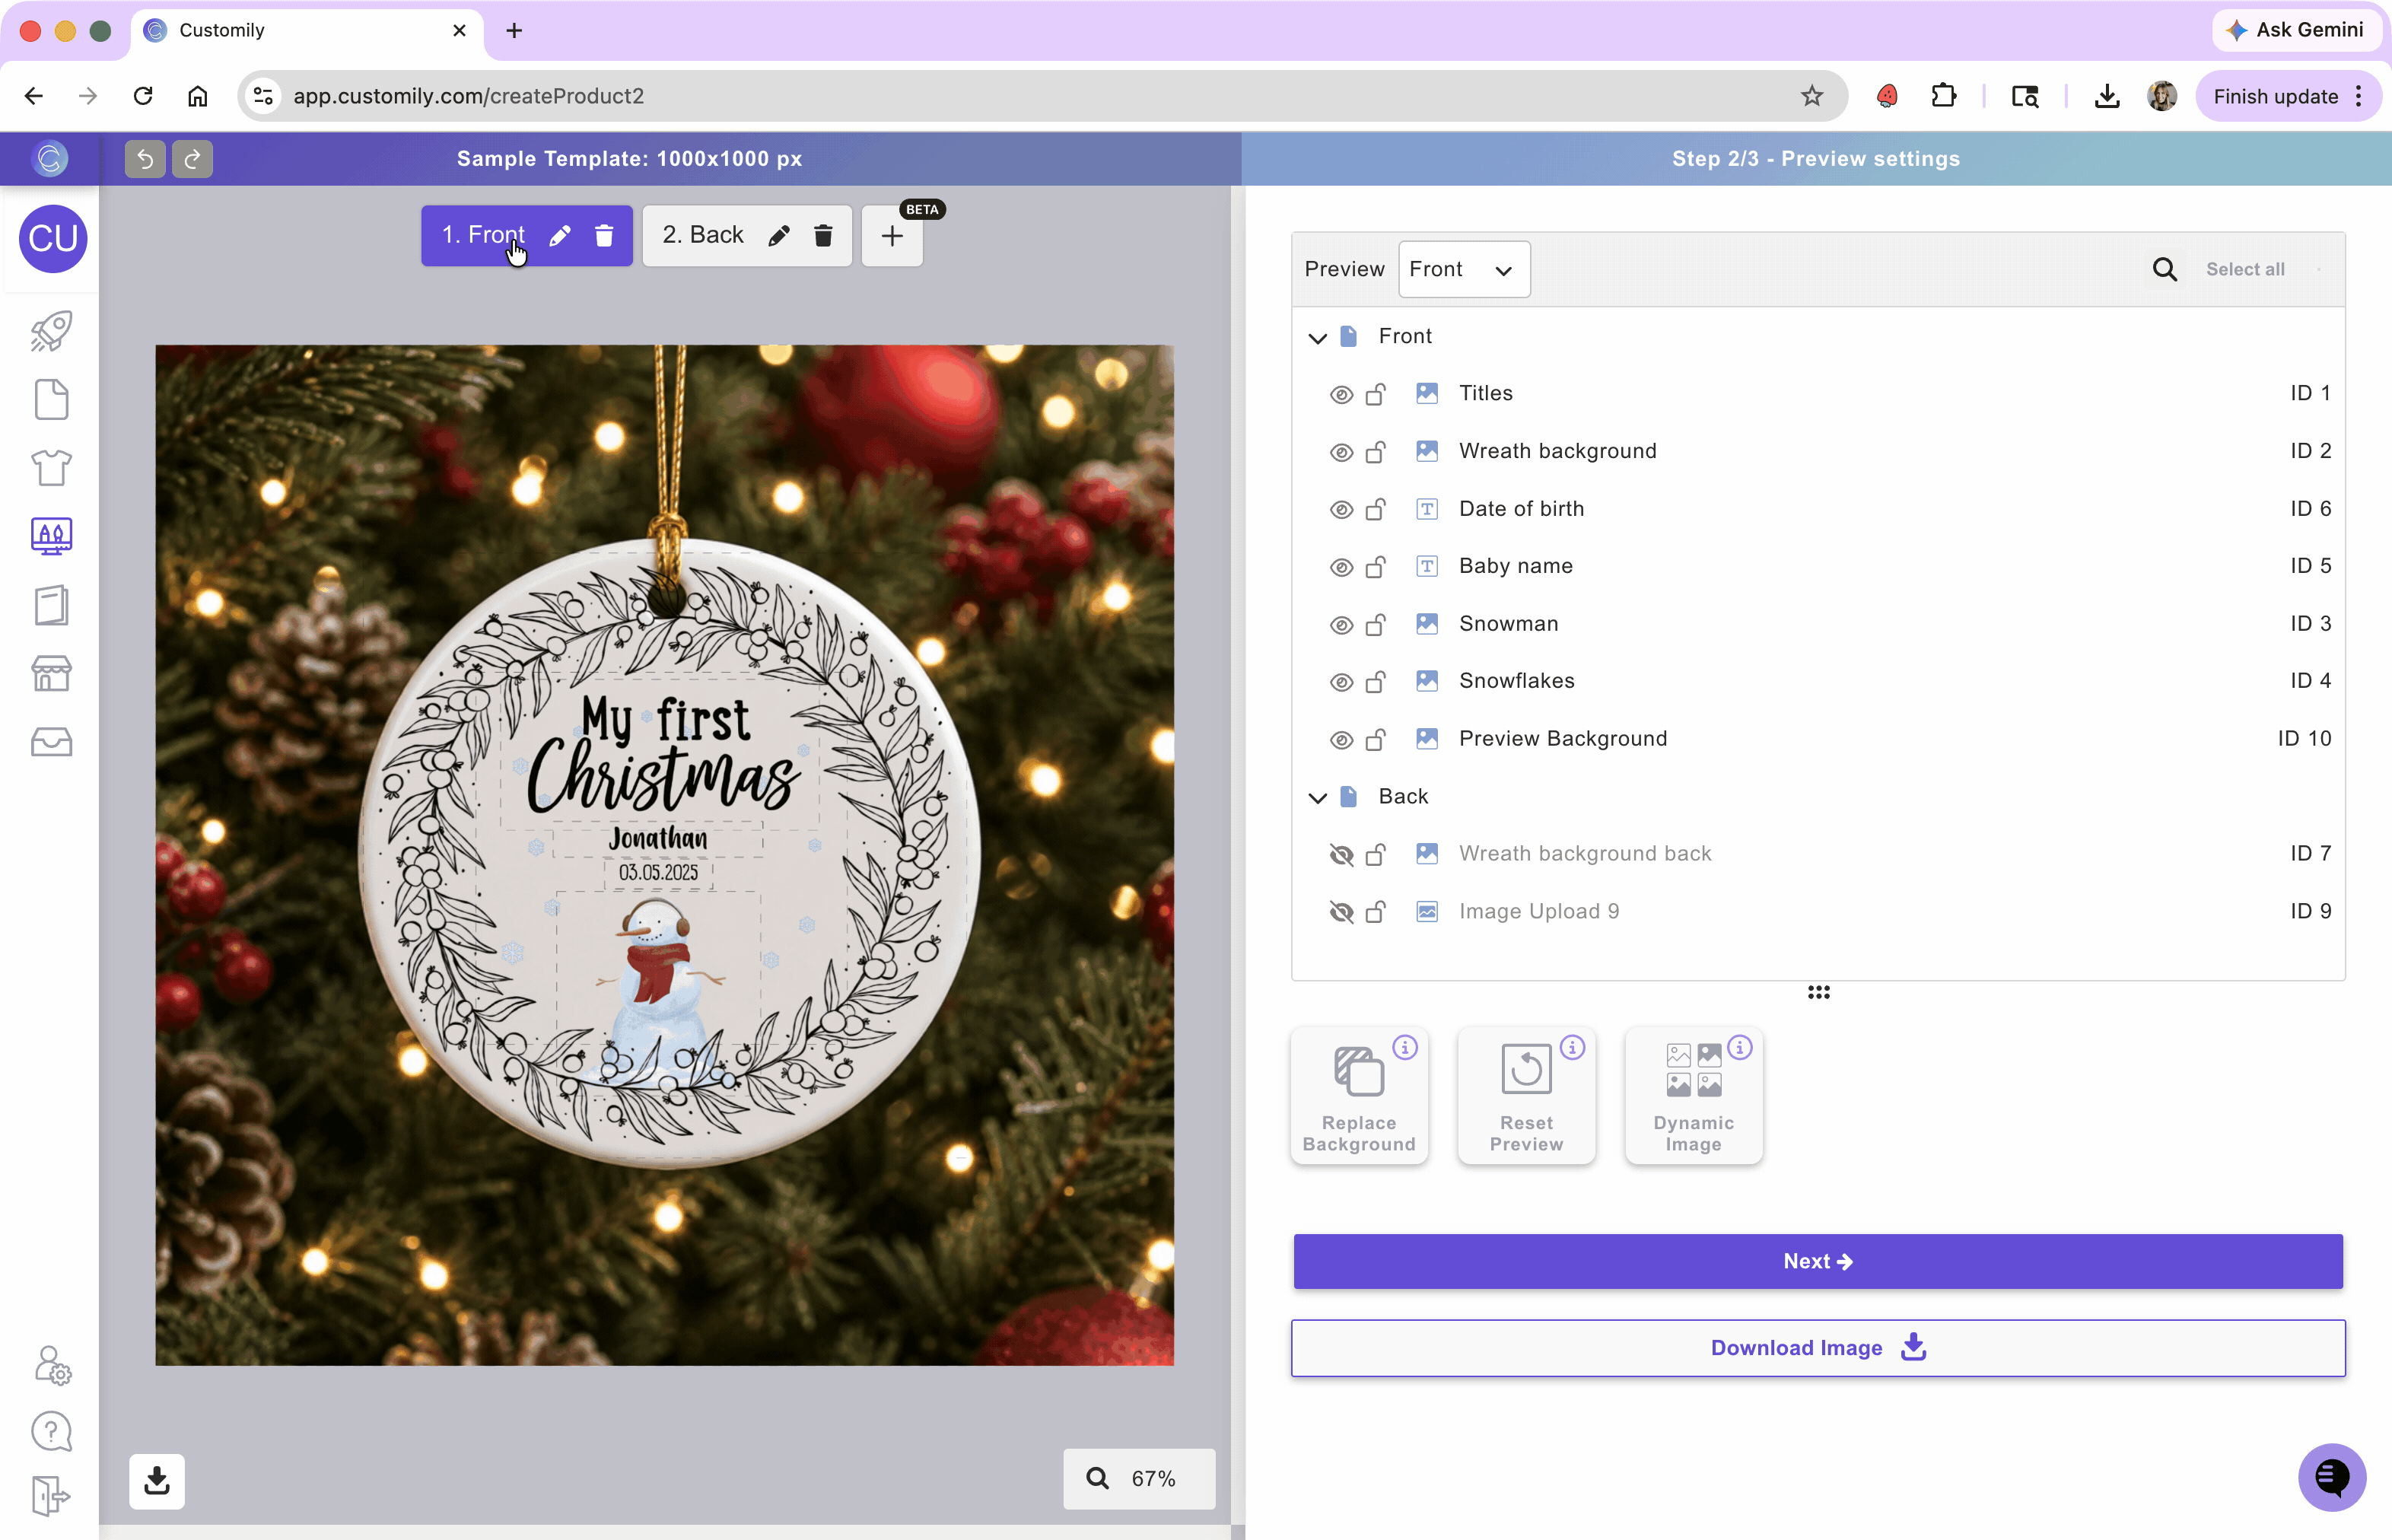
Task: Click the Customily logo in header
Action: tap(50, 158)
